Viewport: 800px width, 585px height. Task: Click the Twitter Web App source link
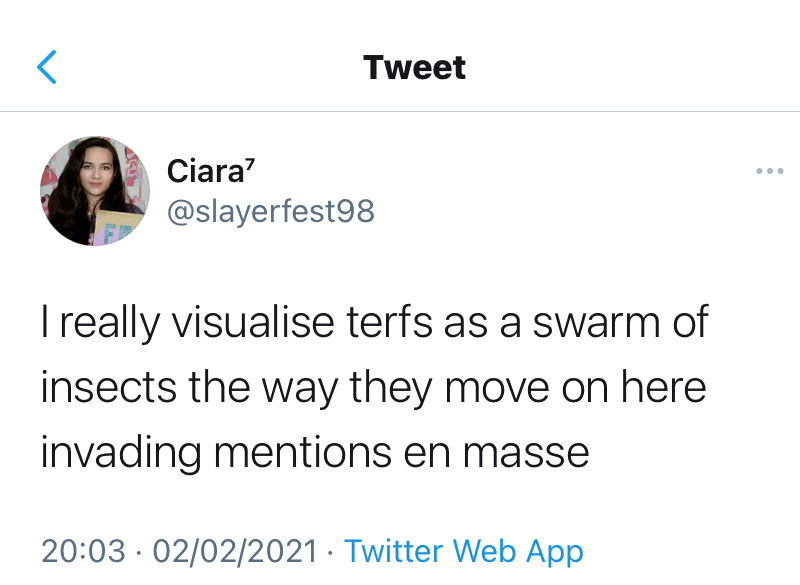(463, 551)
